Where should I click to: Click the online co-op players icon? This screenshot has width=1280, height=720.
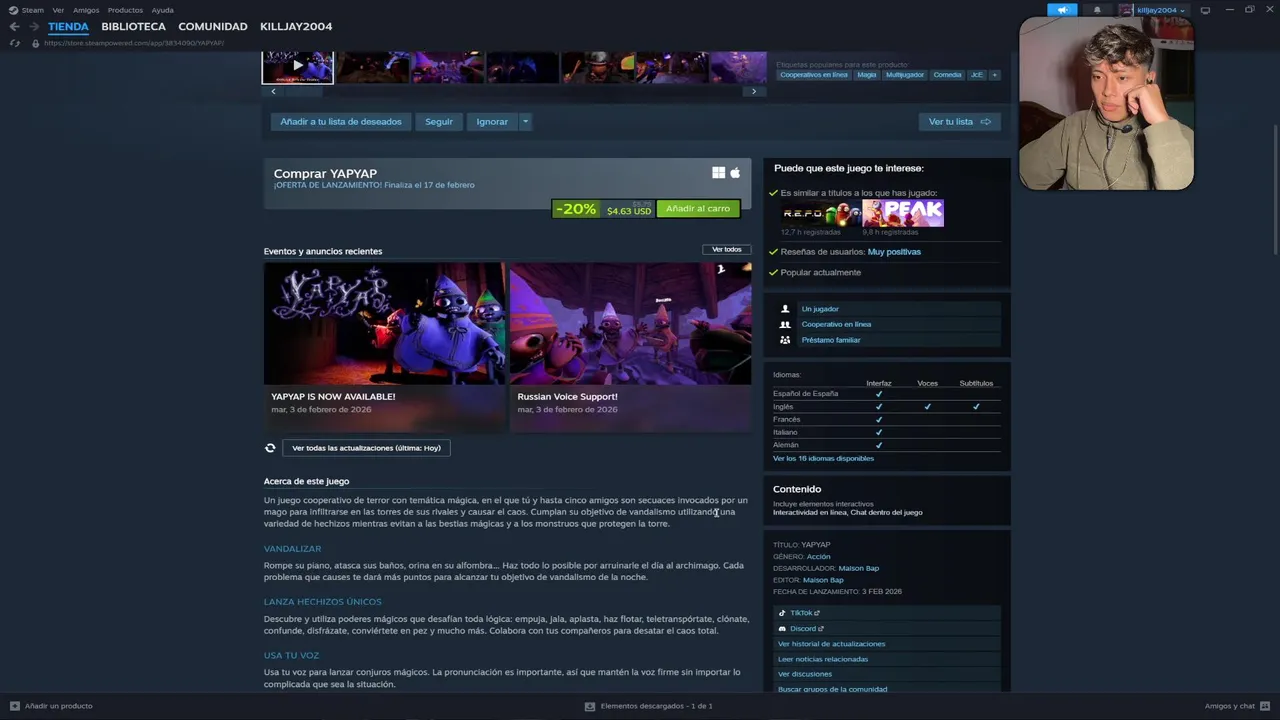(x=785, y=324)
